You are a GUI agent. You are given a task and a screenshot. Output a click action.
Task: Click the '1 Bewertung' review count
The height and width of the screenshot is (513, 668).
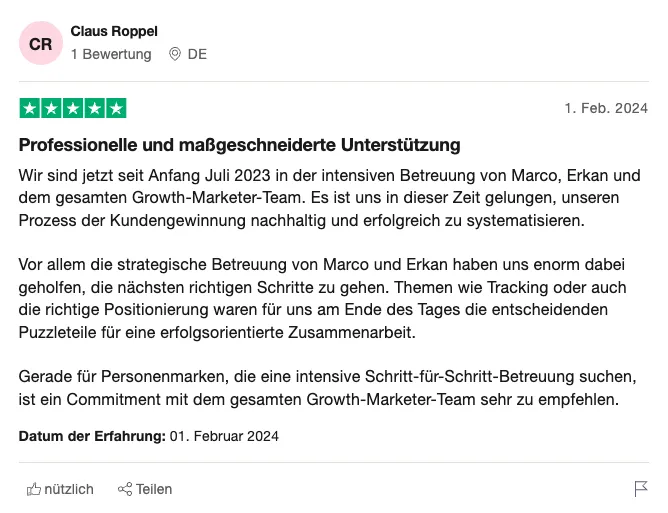click(111, 54)
